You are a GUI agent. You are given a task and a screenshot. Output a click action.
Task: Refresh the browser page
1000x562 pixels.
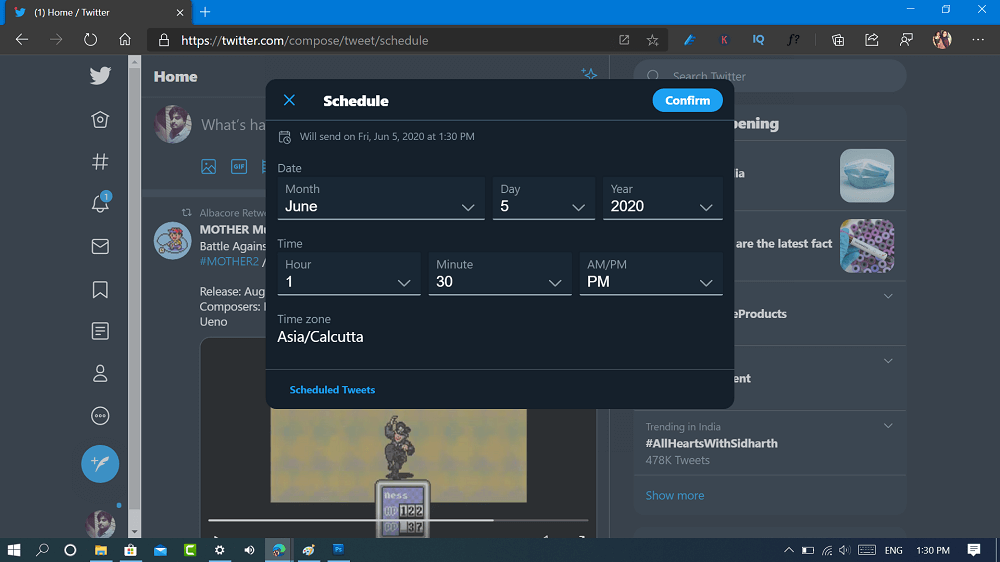click(x=91, y=40)
